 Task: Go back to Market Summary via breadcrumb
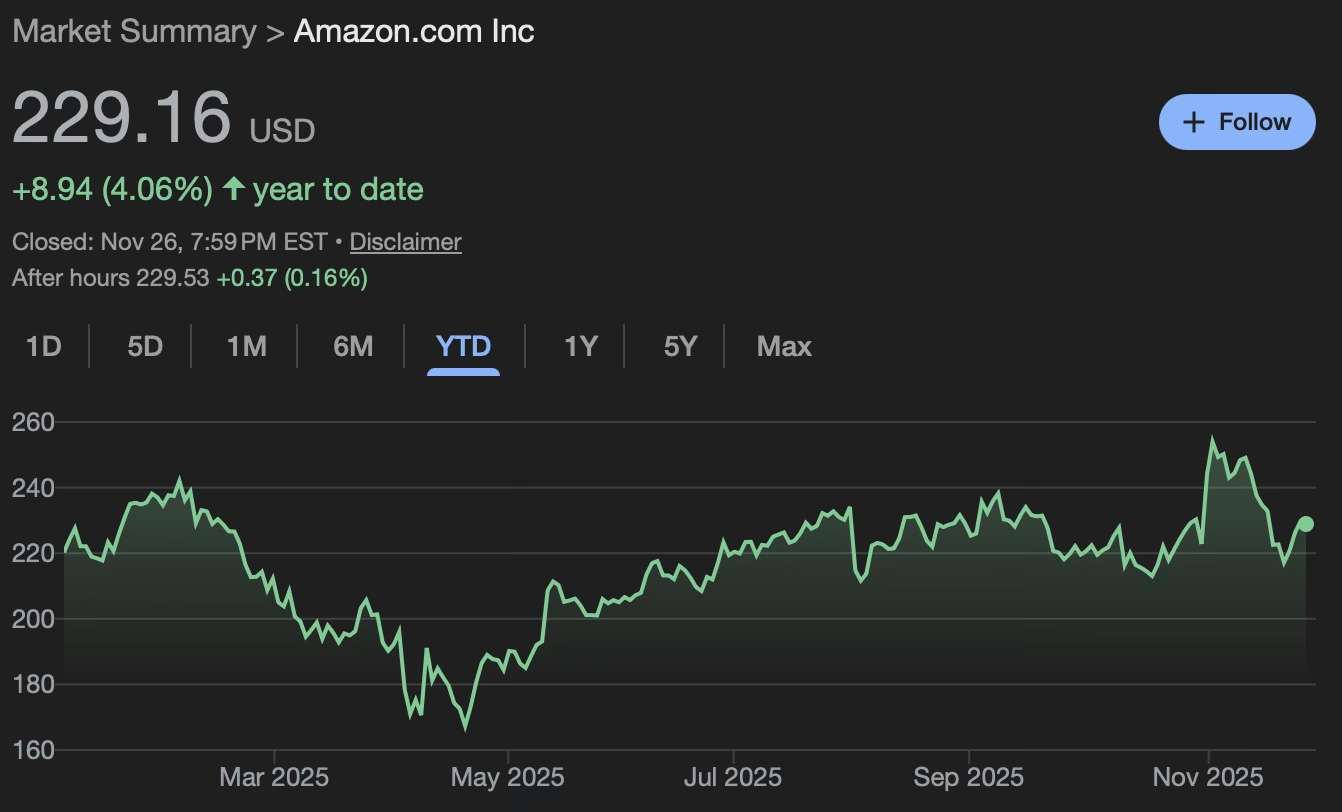coord(134,31)
